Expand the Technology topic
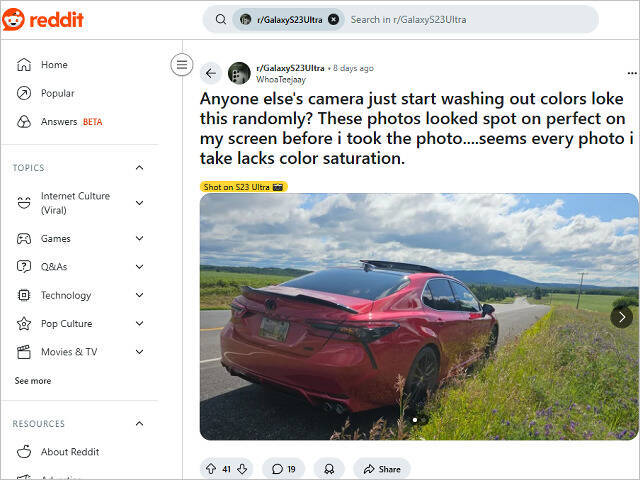Viewport: 640px width, 480px height. [x=139, y=296]
